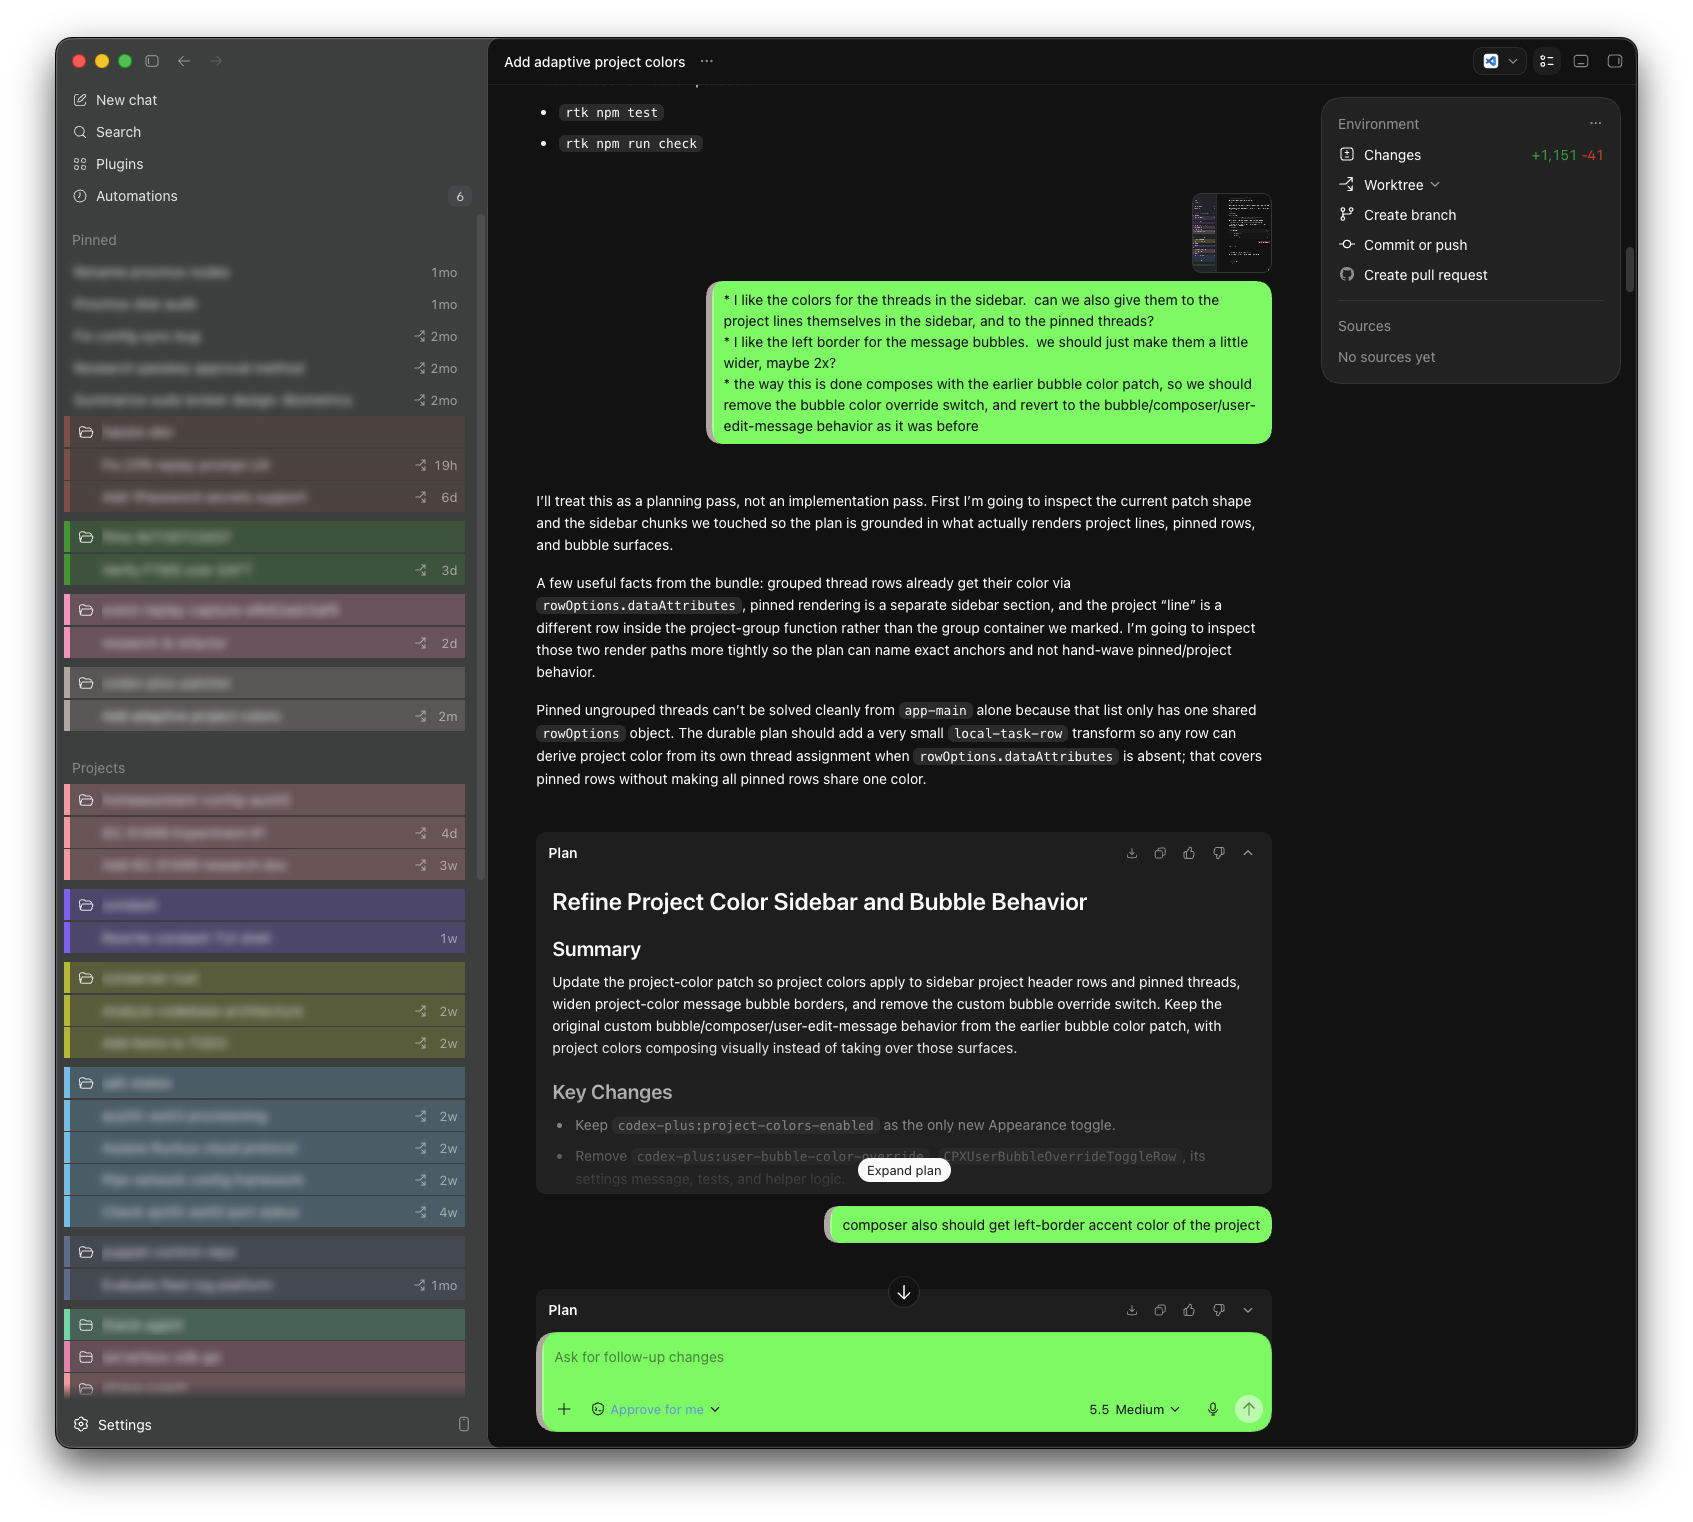Image resolution: width=1693 pixels, height=1522 pixels.
Task: Collapse the Refine Project Color plan card
Action: point(1248,853)
